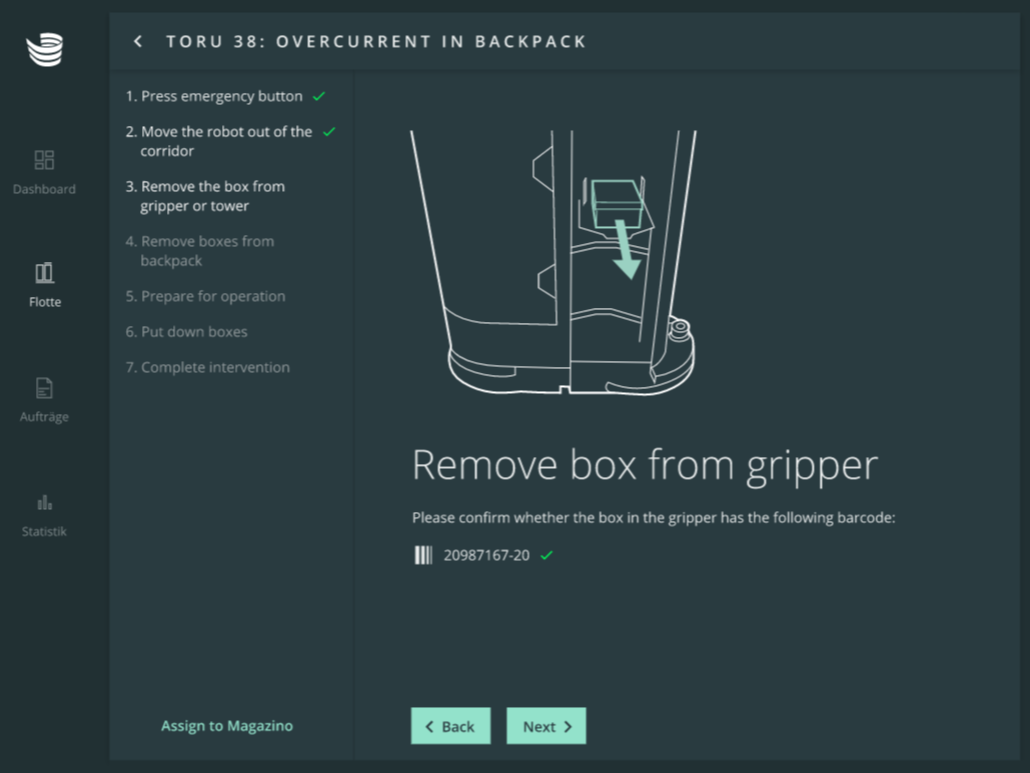The width and height of the screenshot is (1030, 773).
Task: Click checkmark beside Move the robot step
Action: point(329,132)
